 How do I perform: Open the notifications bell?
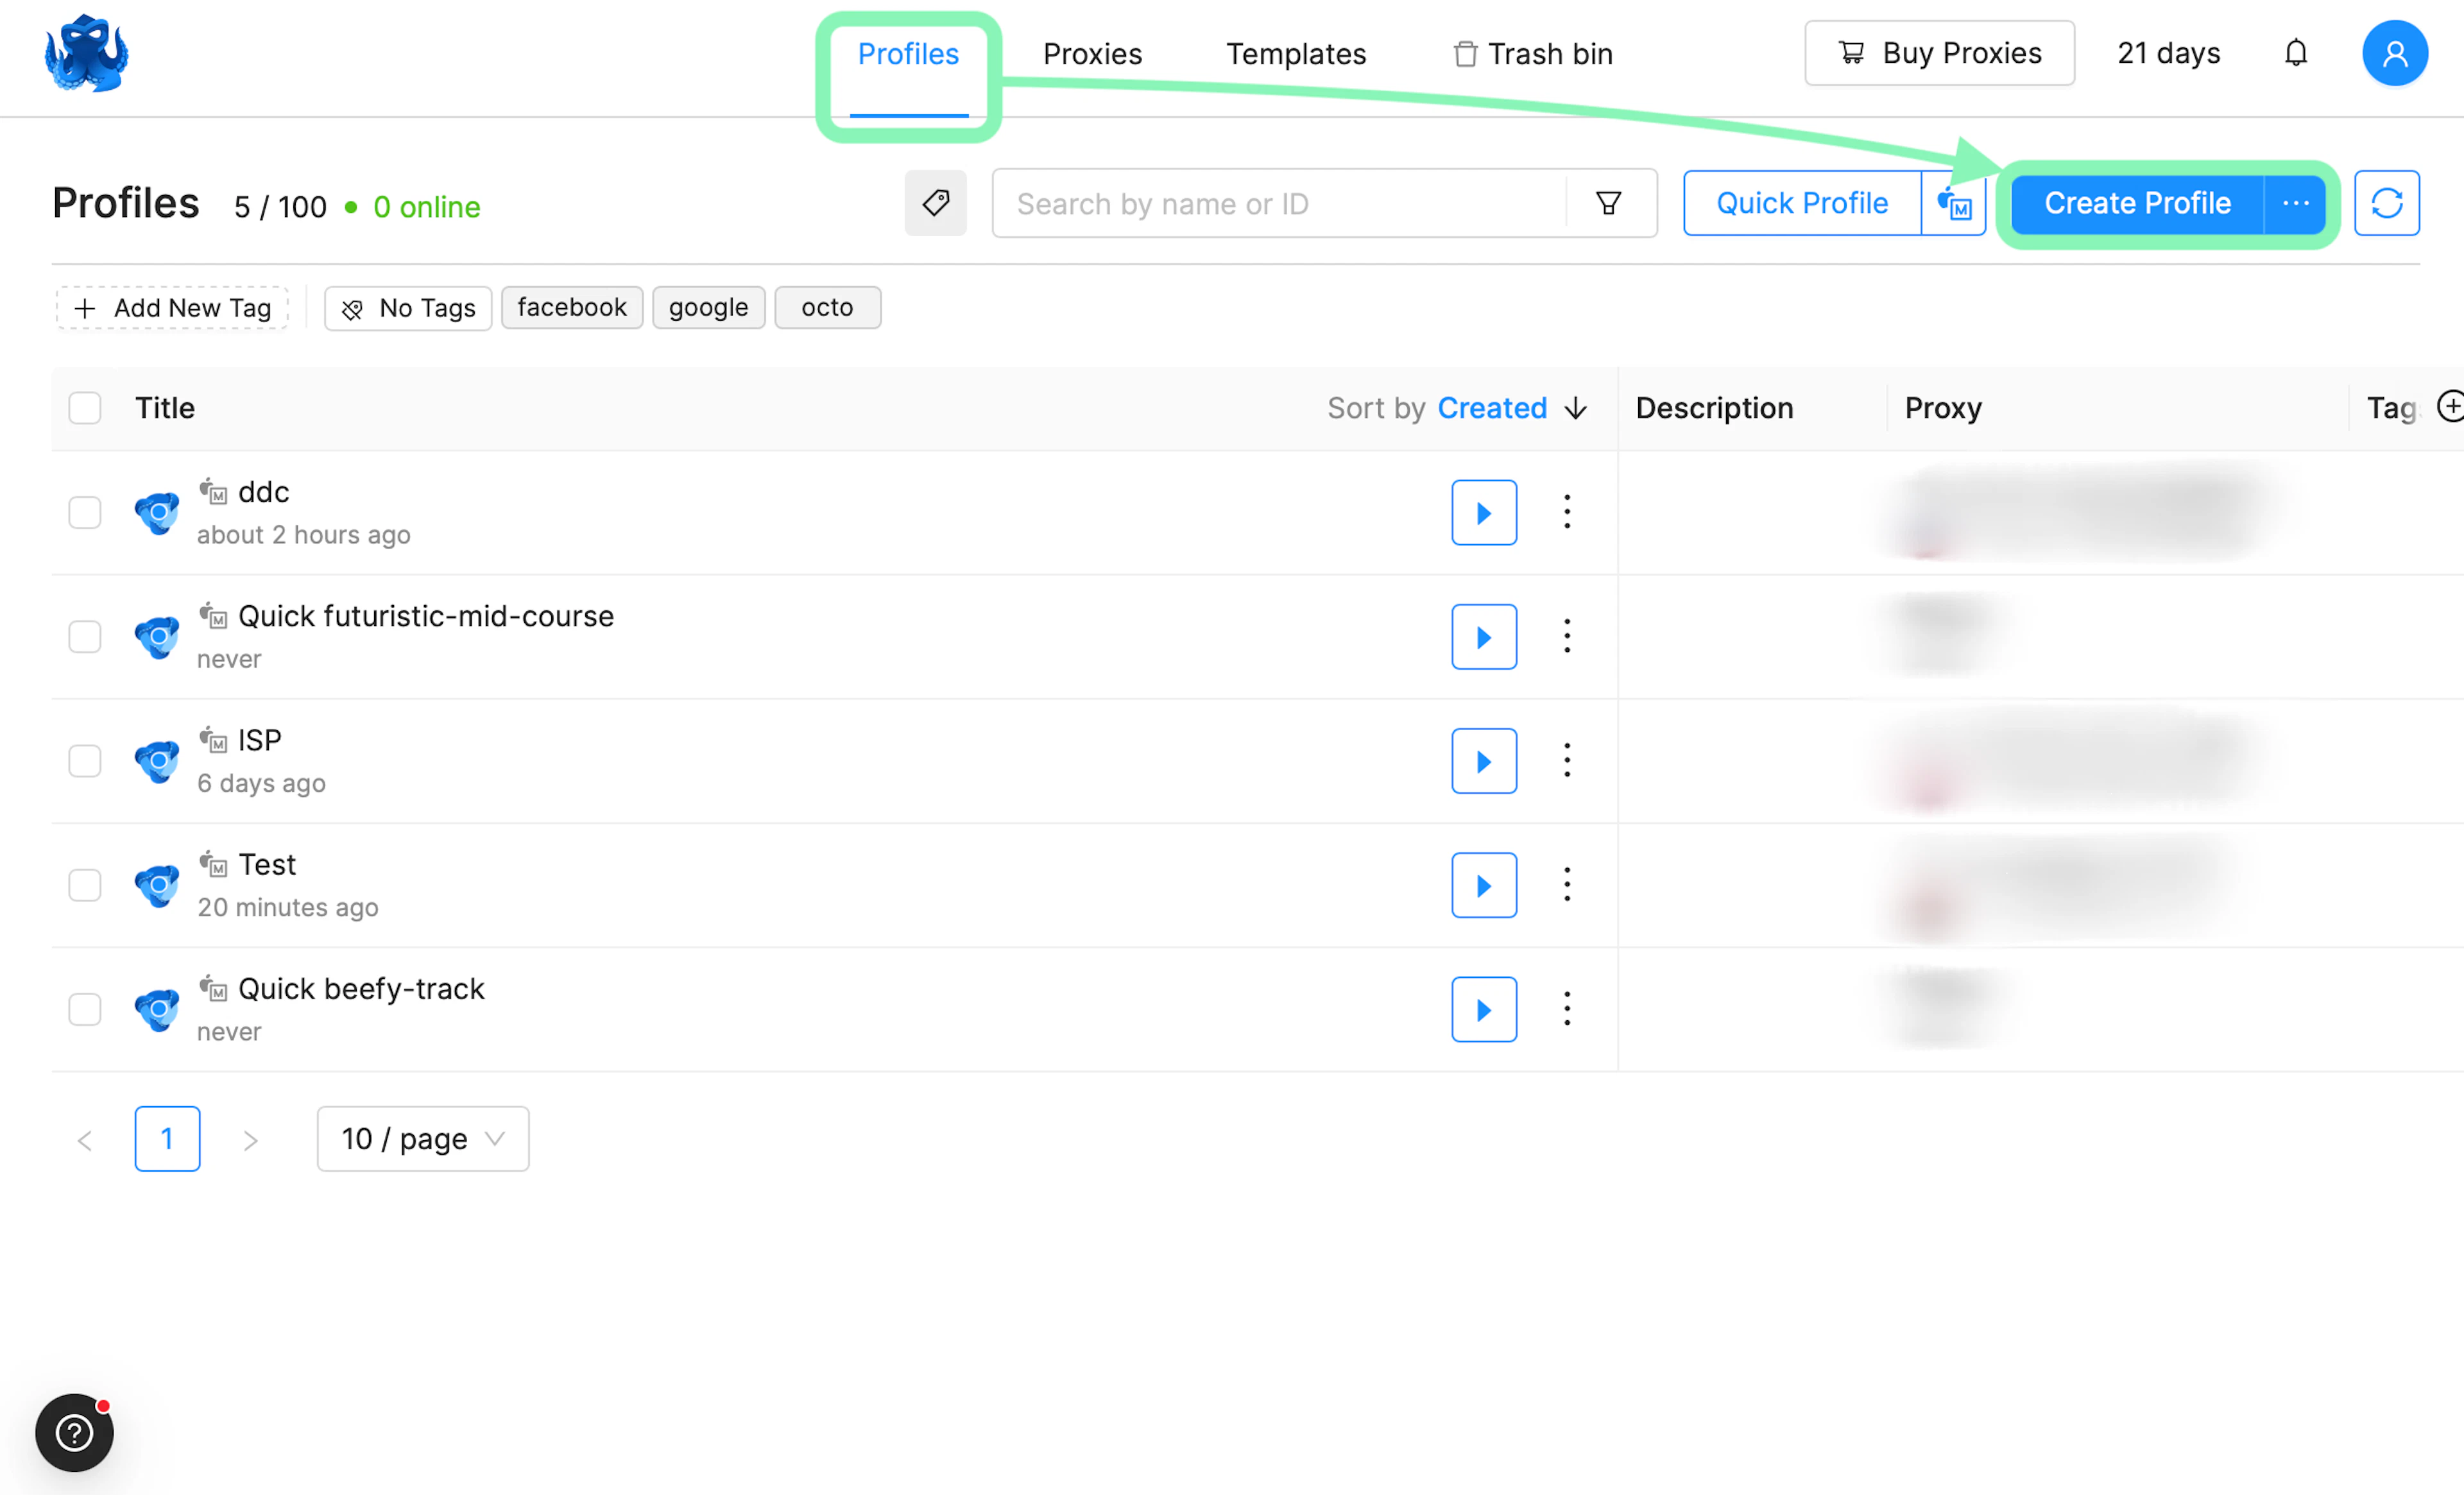click(2296, 53)
